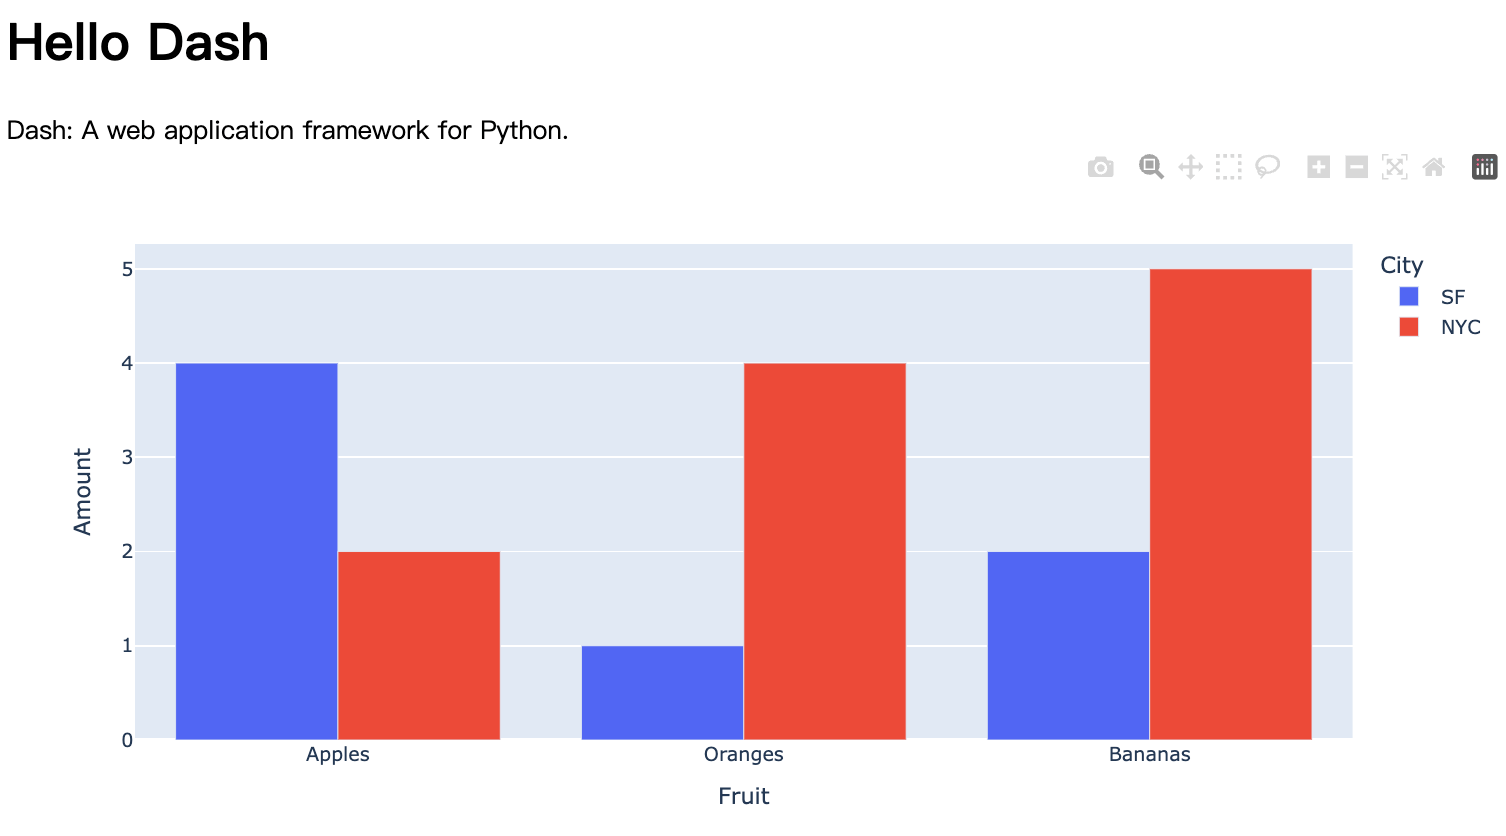Toggle the SF trace in legend
Viewport: 1506px width, 836px height.
pyautogui.click(x=1452, y=297)
